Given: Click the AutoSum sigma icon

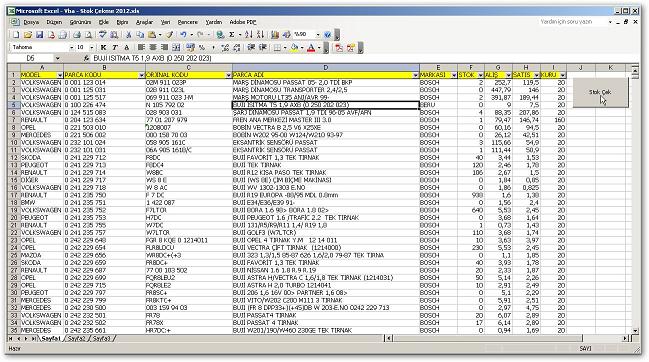Looking at the screenshot, I should pyautogui.click(x=232, y=35).
